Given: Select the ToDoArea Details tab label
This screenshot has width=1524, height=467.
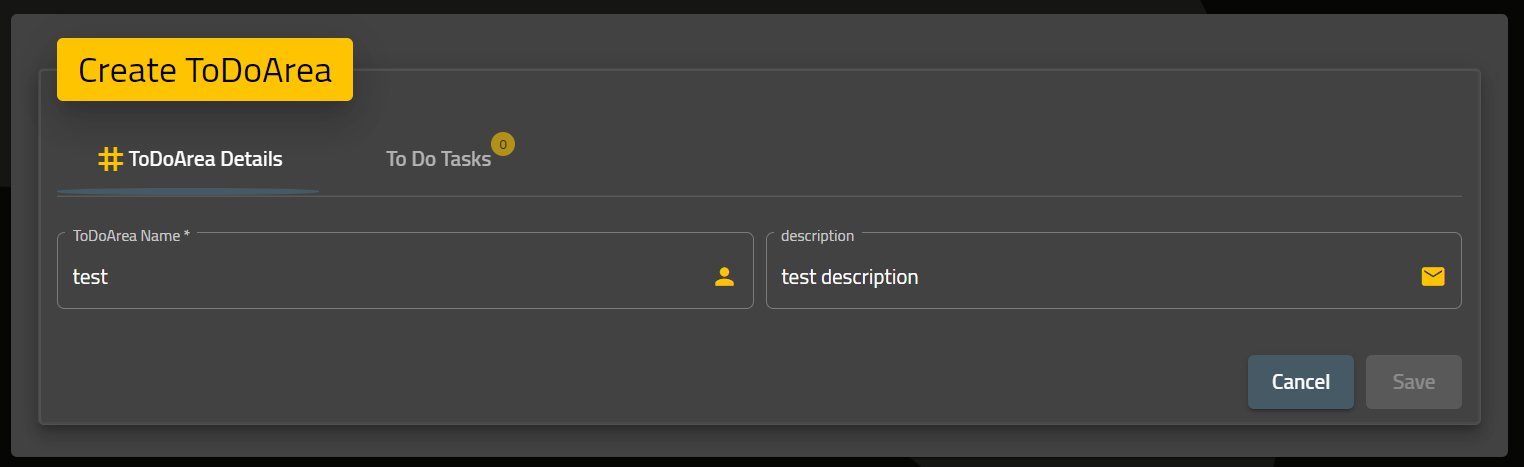Looking at the screenshot, I should pos(205,159).
